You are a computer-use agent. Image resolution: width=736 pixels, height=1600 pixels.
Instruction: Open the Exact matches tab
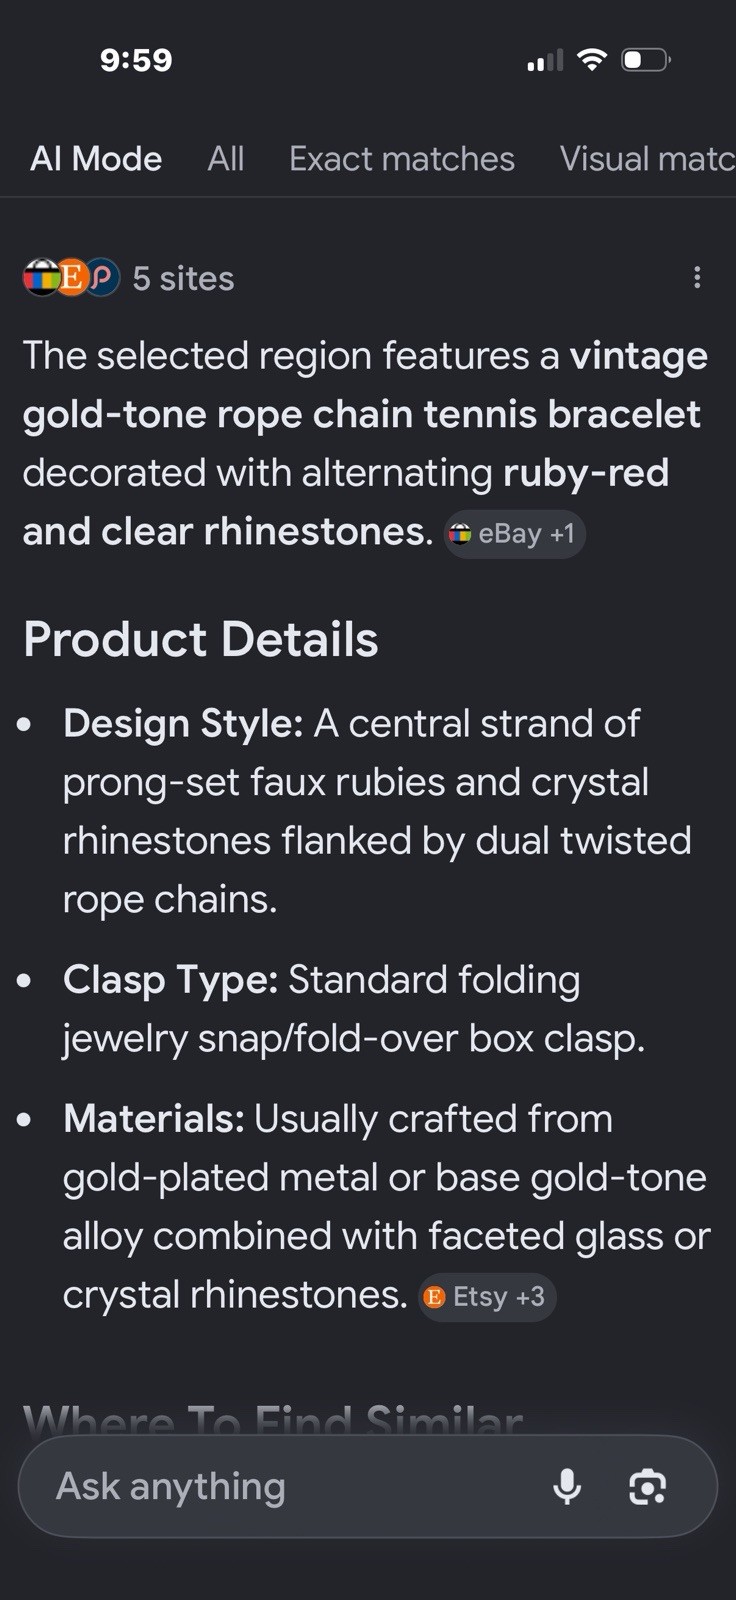[402, 159]
